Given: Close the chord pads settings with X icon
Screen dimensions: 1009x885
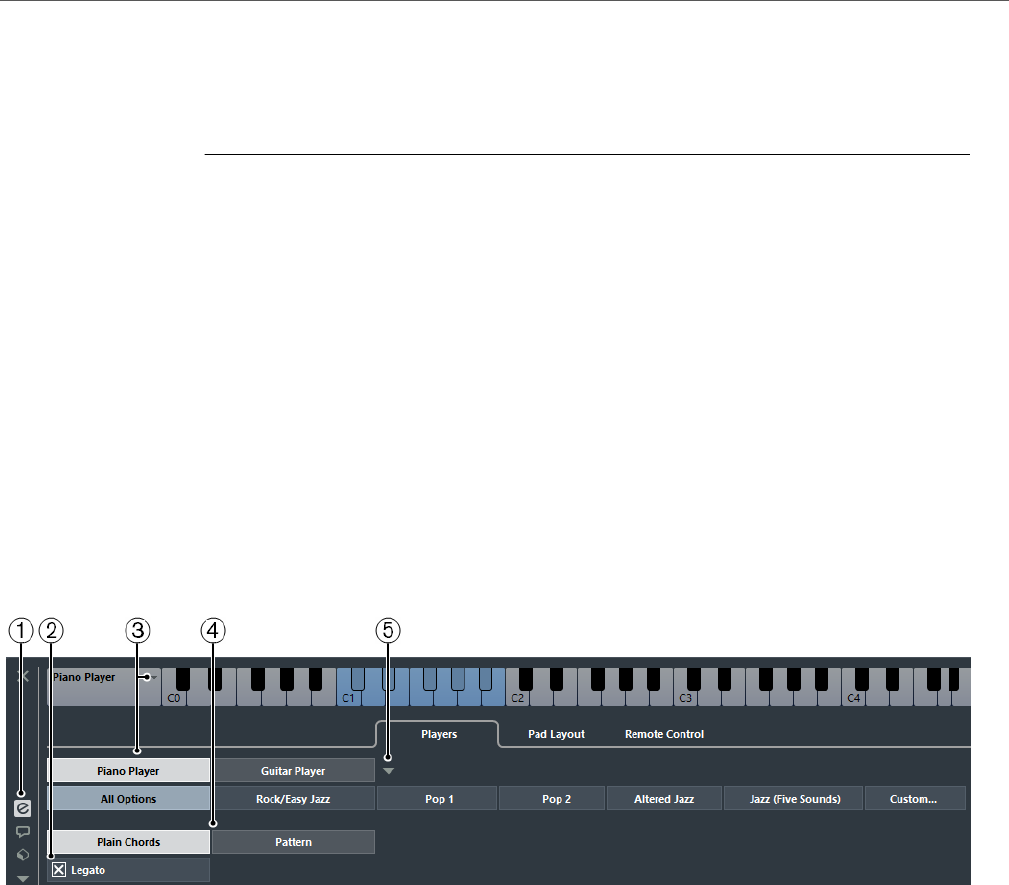Looking at the screenshot, I should [x=23, y=676].
